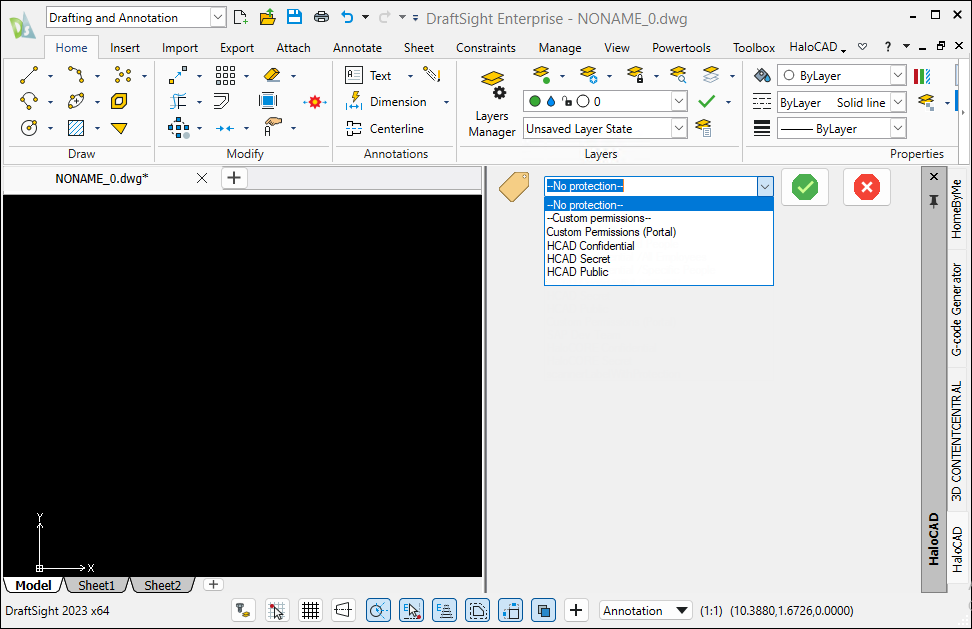Viewport: 972px width, 629px height.
Task: Switch to the Sheet1 tab
Action: tap(97, 585)
